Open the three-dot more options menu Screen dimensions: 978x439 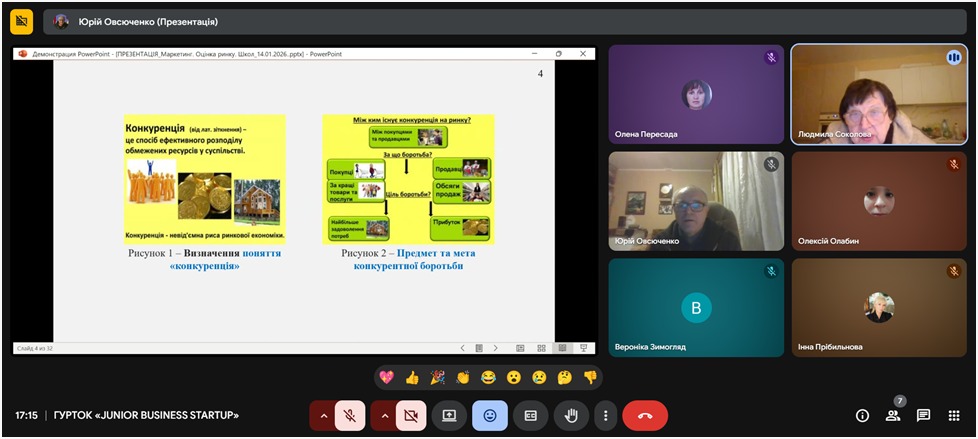click(604, 415)
